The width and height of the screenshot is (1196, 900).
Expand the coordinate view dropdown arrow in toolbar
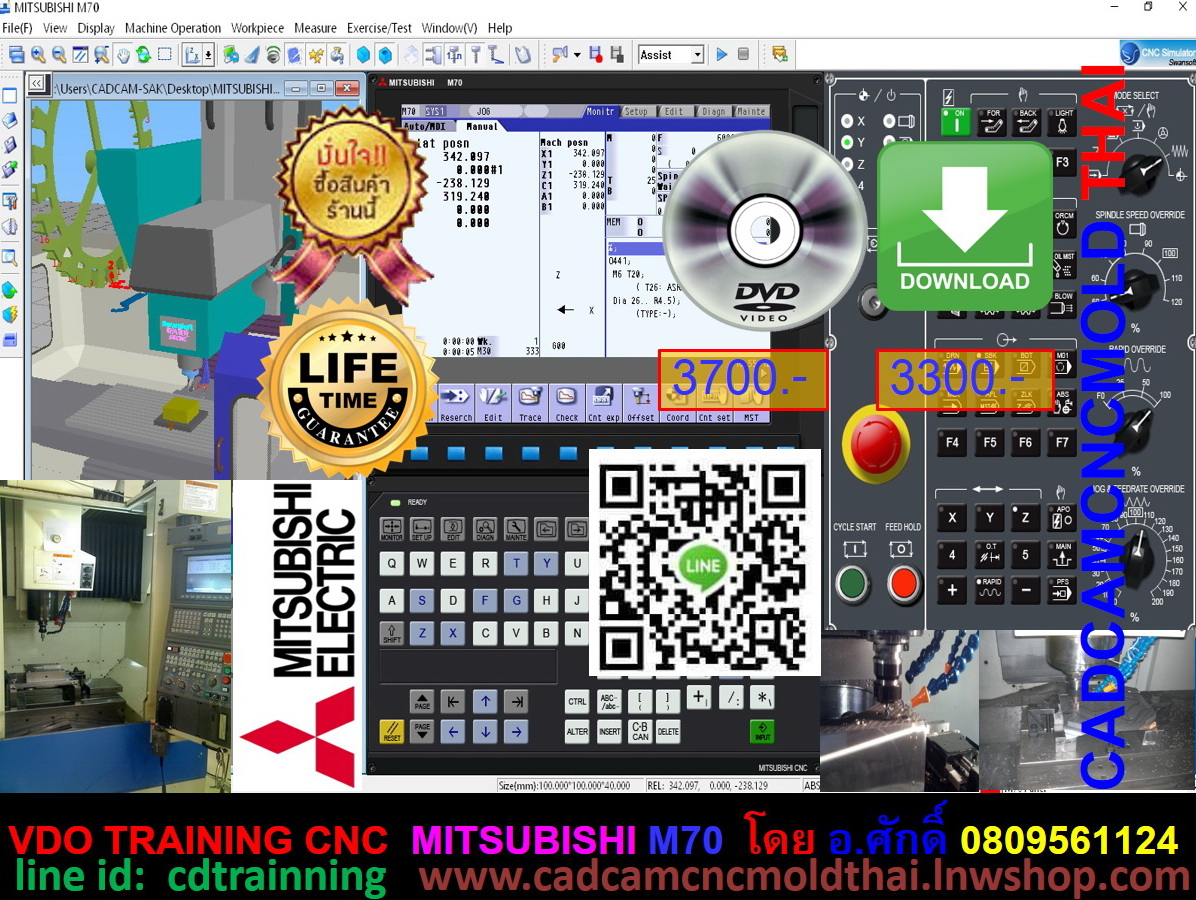(208, 55)
